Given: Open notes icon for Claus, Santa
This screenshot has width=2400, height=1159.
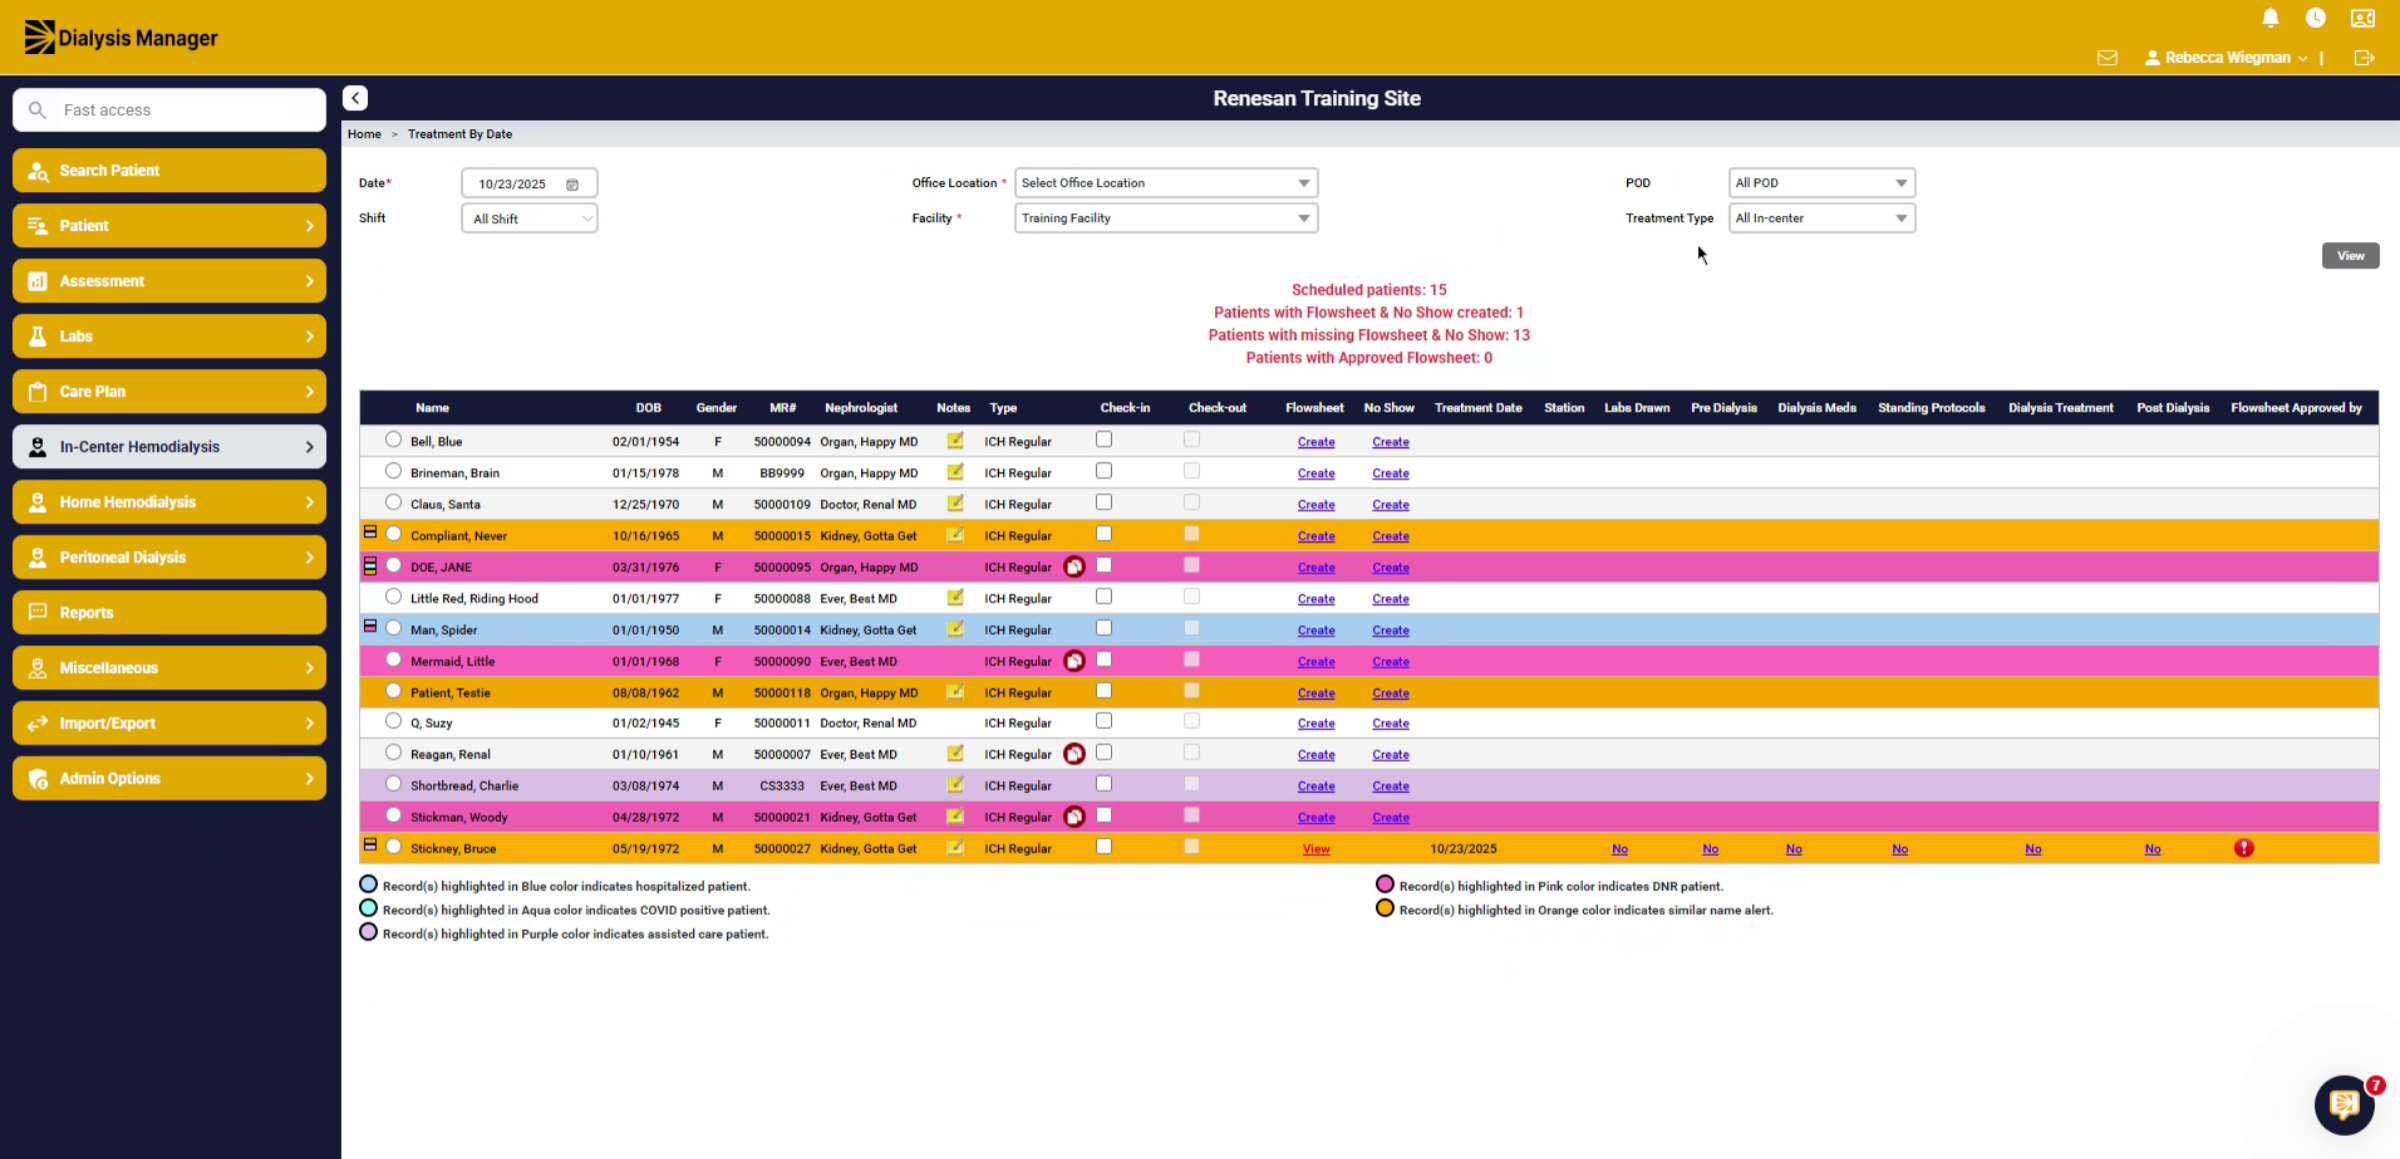Looking at the screenshot, I should tap(955, 503).
